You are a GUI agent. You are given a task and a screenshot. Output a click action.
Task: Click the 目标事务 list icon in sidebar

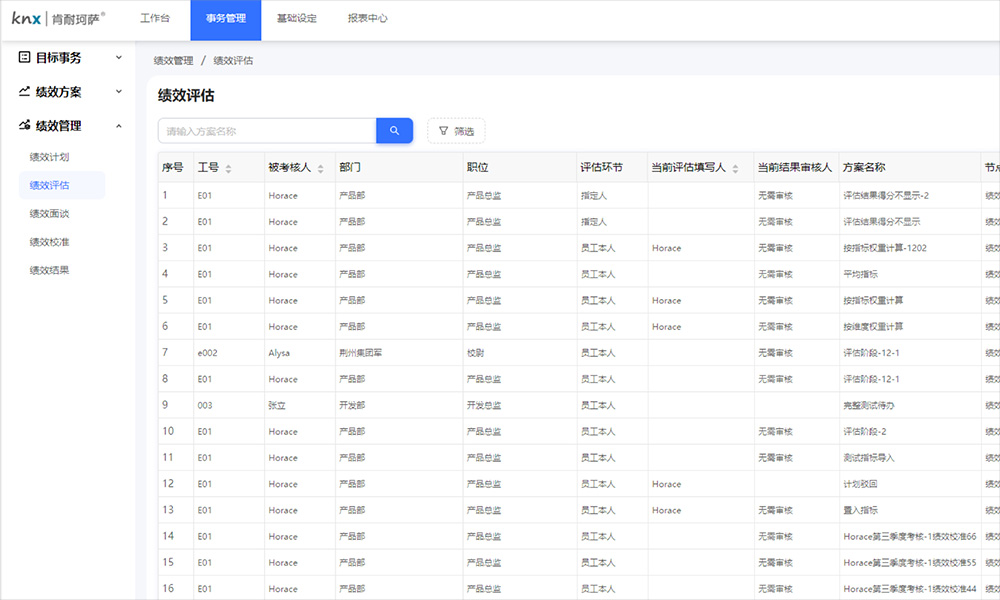24,57
